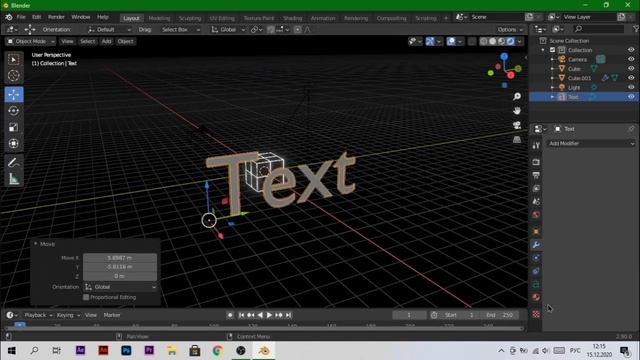
Task: Jump to the last frame
Action: (x=289, y=315)
